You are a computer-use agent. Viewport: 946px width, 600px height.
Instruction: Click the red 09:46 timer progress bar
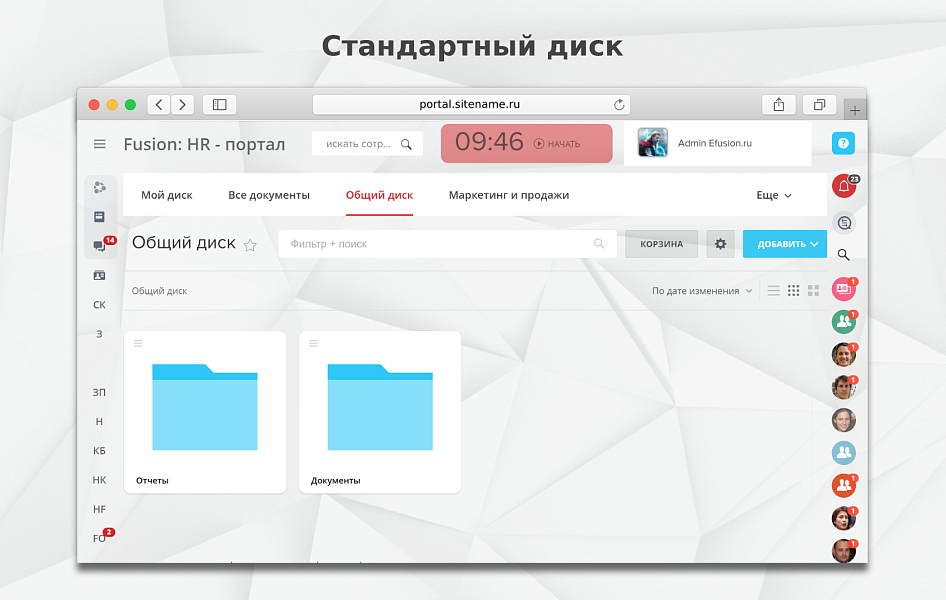pyautogui.click(x=526, y=143)
